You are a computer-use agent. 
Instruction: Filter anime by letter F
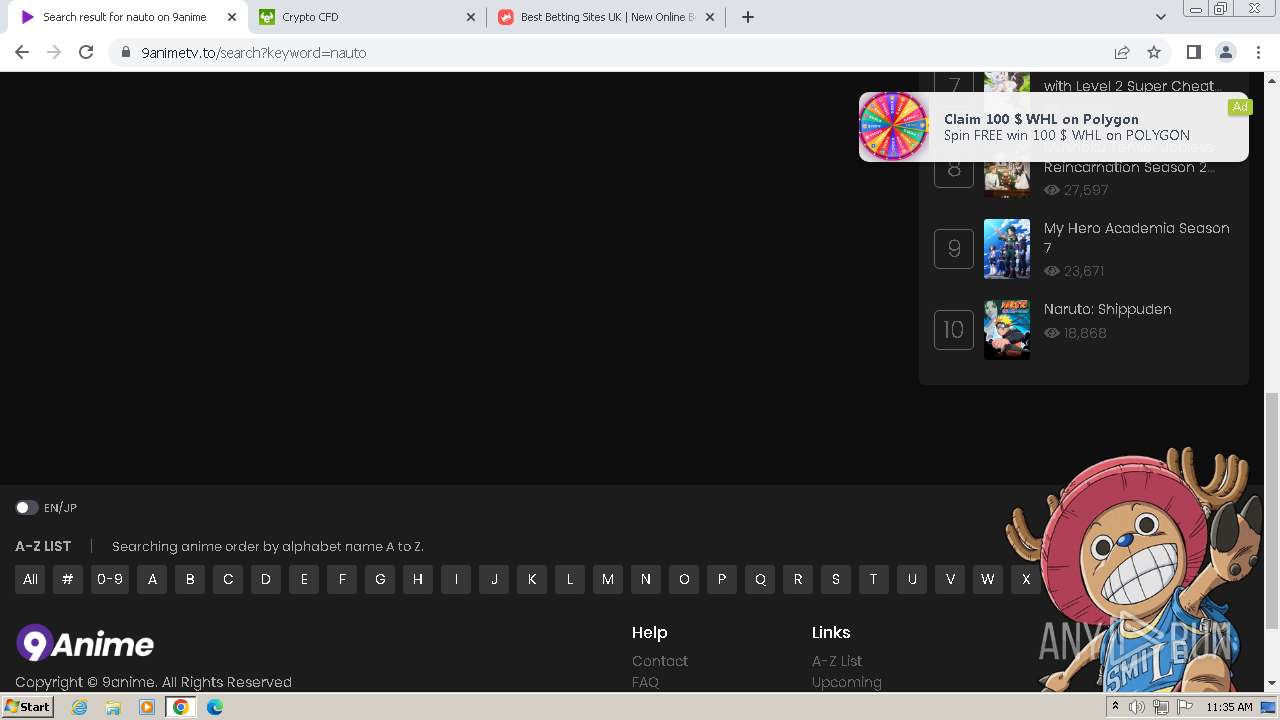(x=342, y=579)
